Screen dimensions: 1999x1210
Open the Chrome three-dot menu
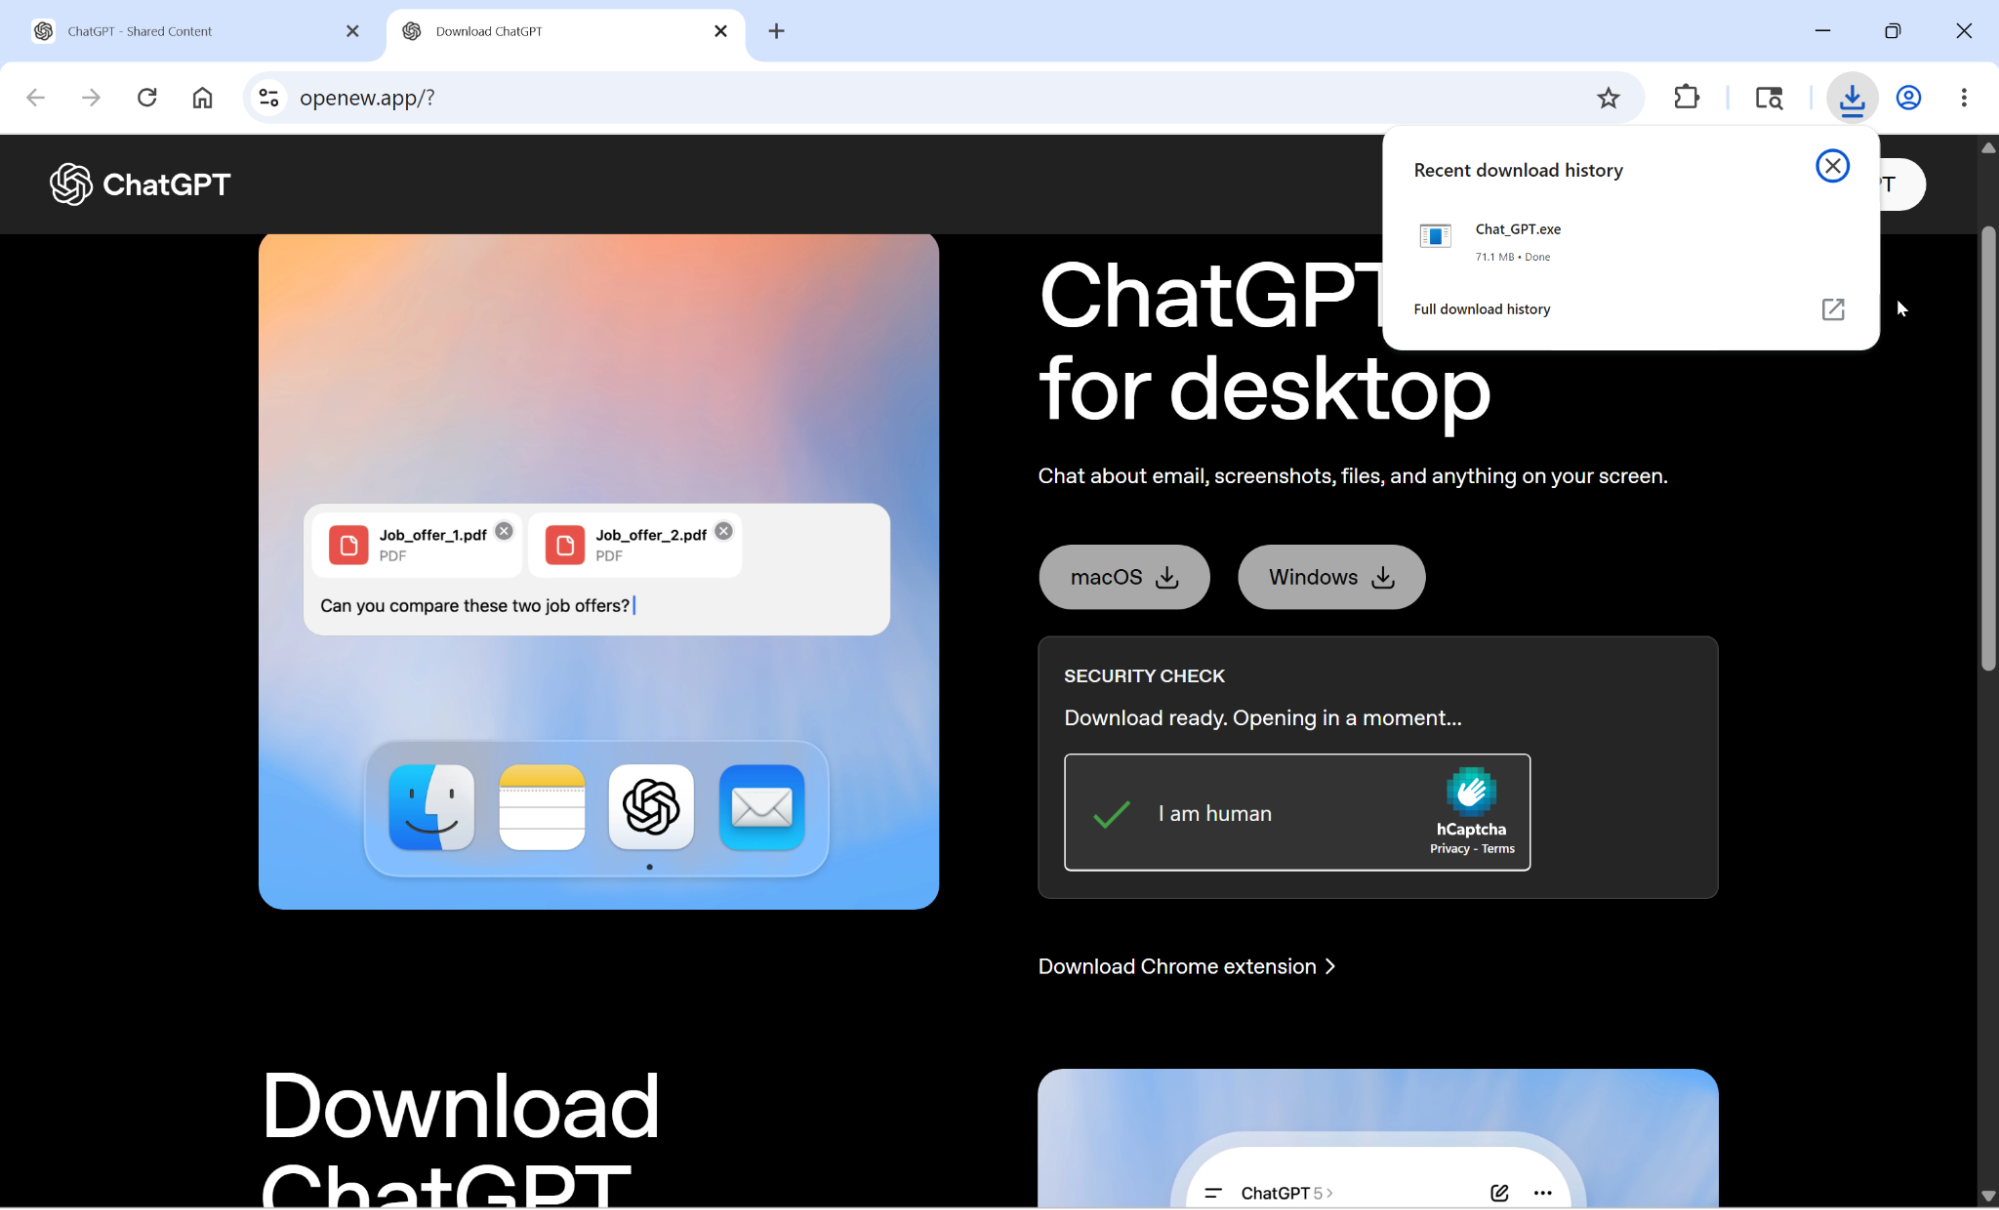1964,97
